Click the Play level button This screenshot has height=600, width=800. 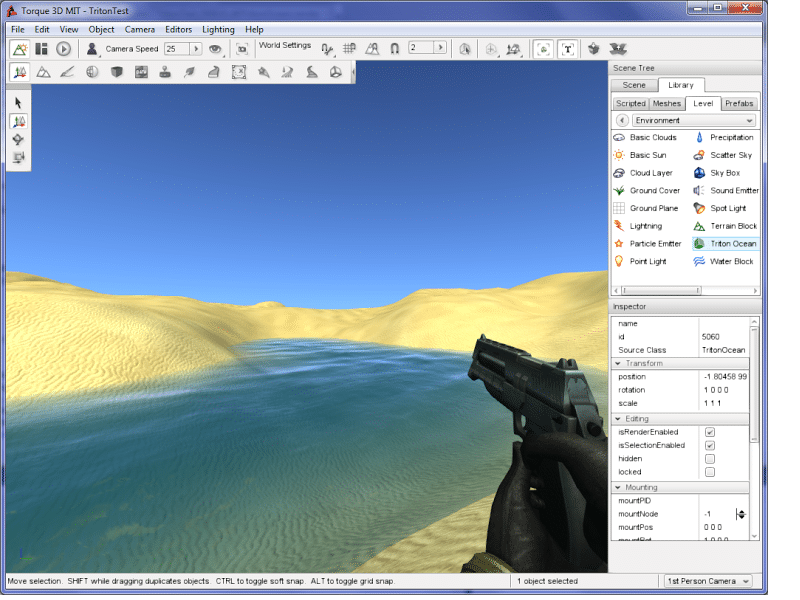pyautogui.click(x=63, y=49)
